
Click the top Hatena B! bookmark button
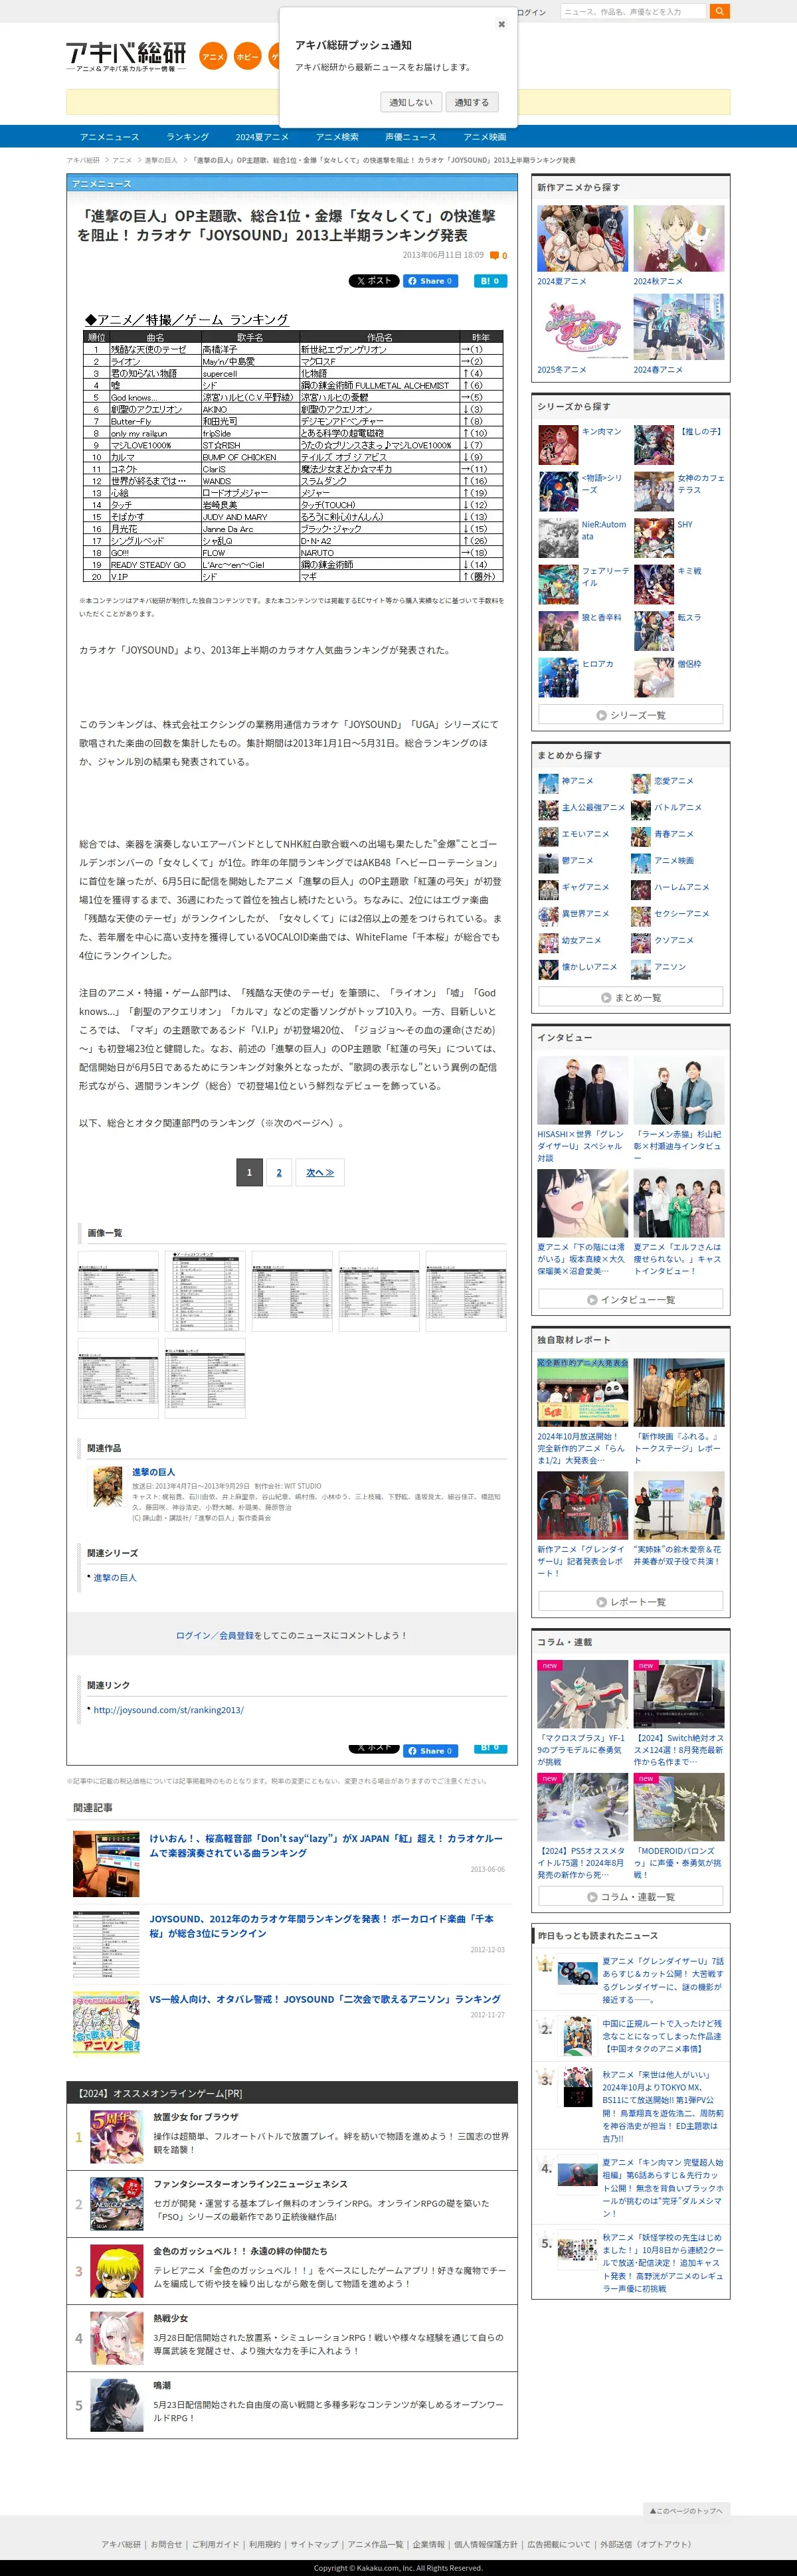[x=490, y=281]
